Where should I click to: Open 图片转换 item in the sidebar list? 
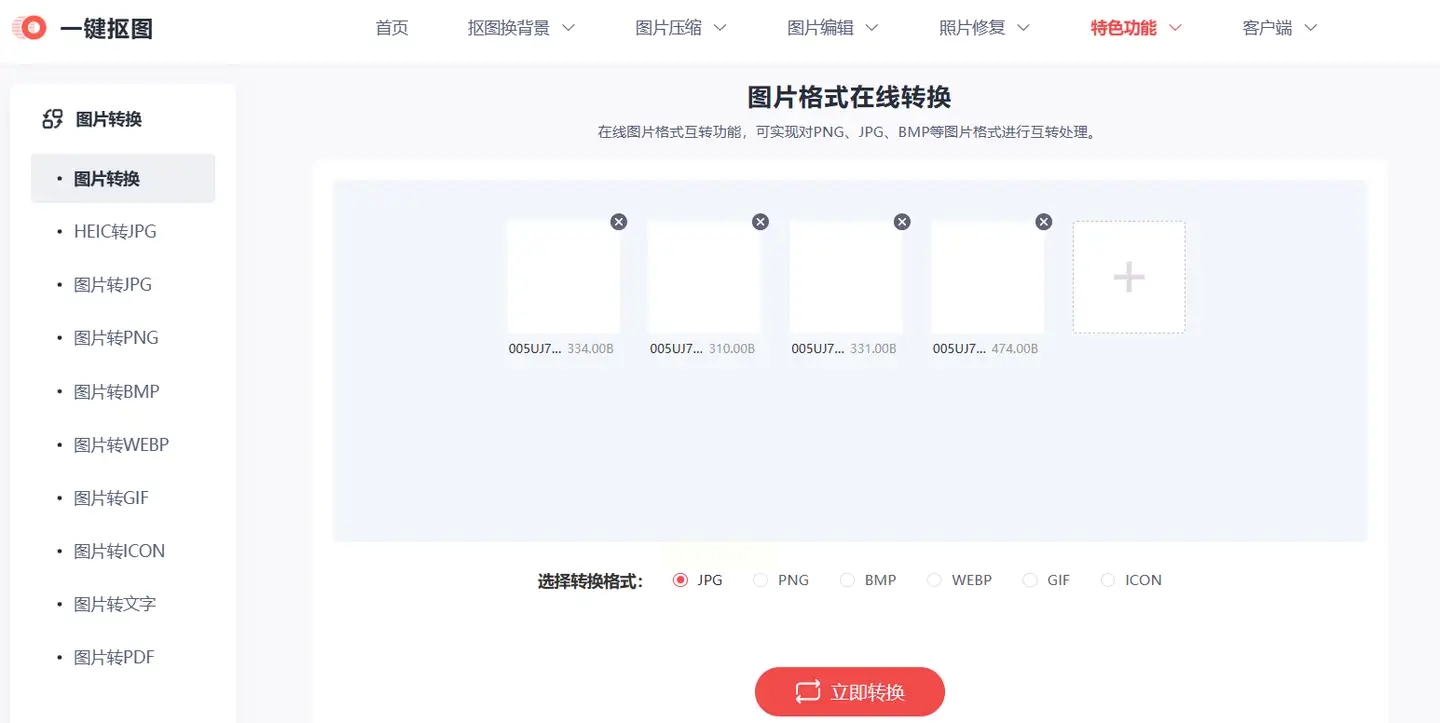(x=123, y=179)
